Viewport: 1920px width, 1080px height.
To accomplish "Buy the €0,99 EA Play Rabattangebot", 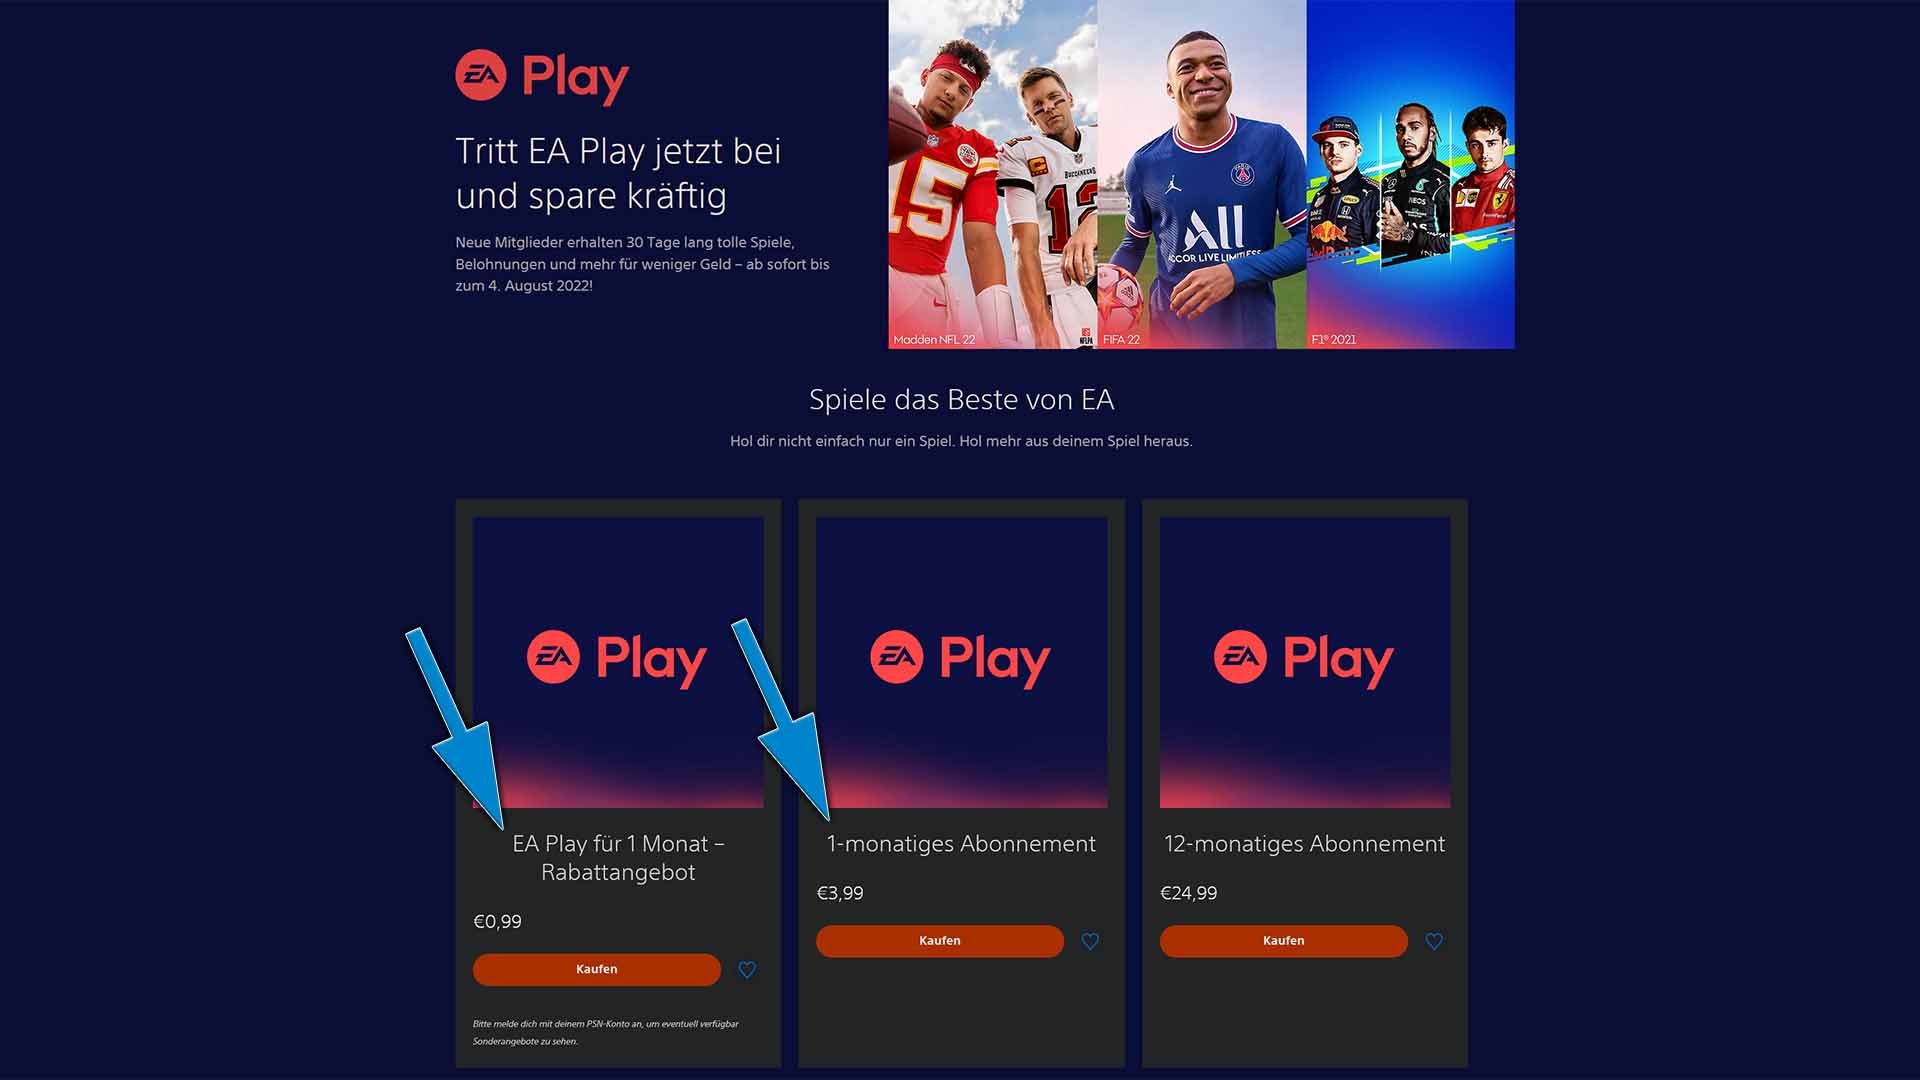I will click(x=597, y=969).
